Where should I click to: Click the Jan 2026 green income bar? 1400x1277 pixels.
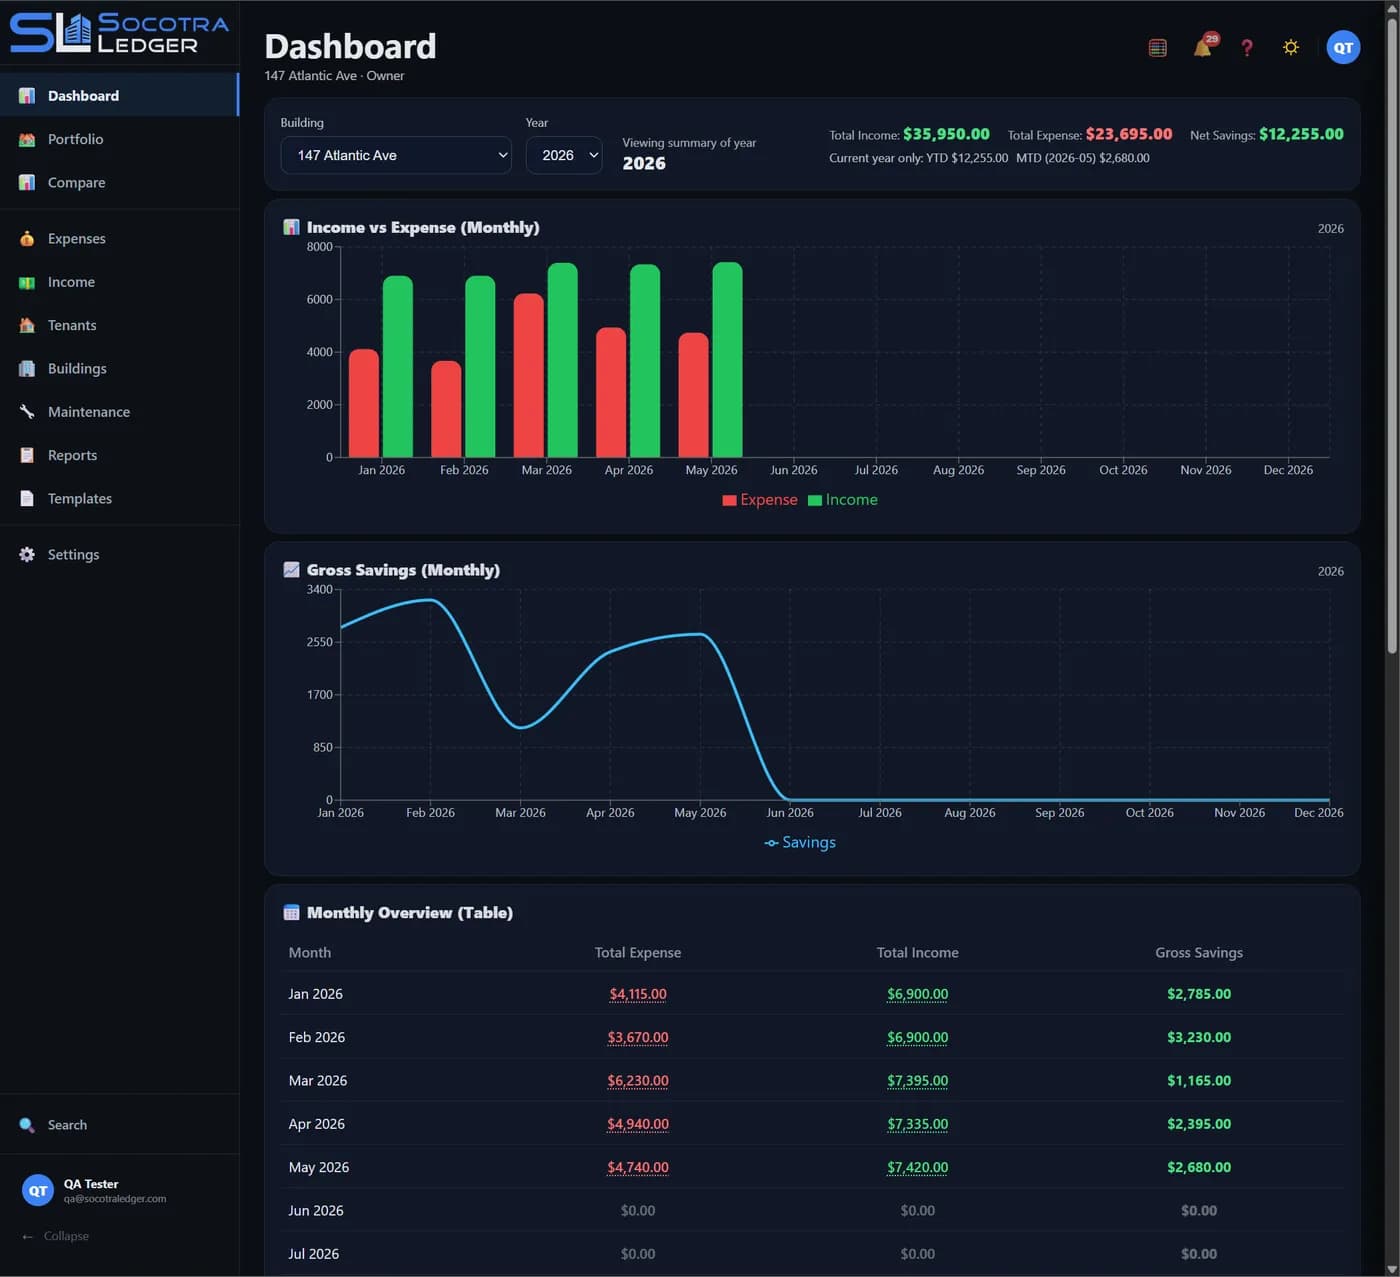click(x=398, y=366)
